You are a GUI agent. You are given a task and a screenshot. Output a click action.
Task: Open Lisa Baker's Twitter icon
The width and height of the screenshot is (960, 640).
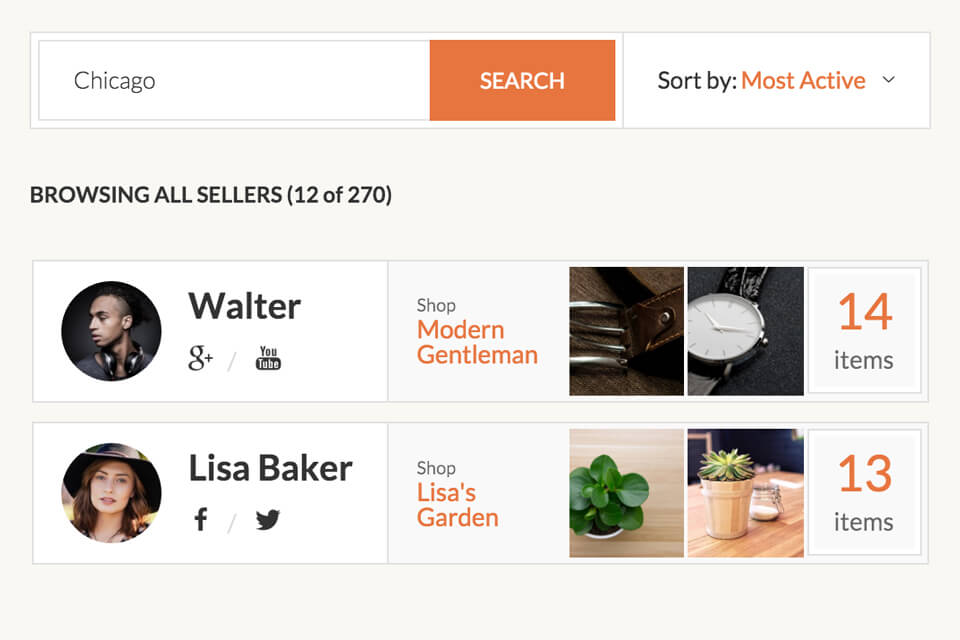click(268, 519)
